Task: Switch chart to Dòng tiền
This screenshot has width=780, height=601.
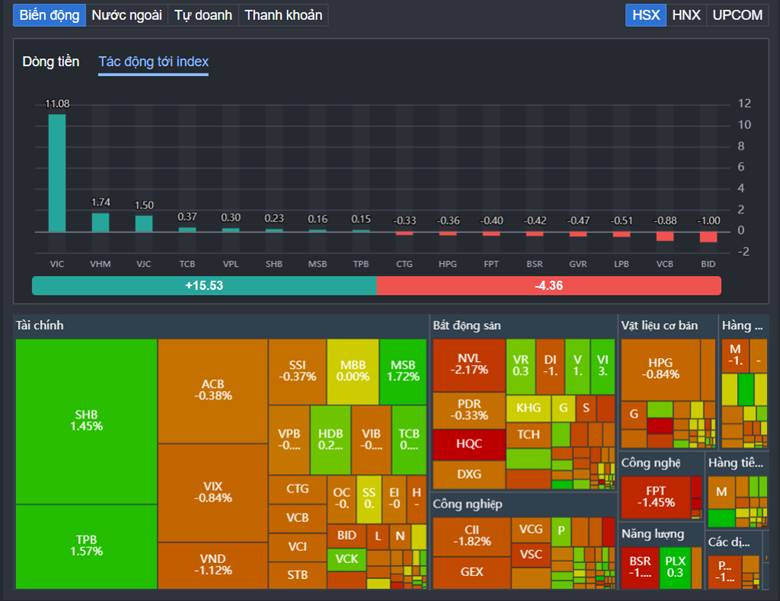Action: point(51,61)
